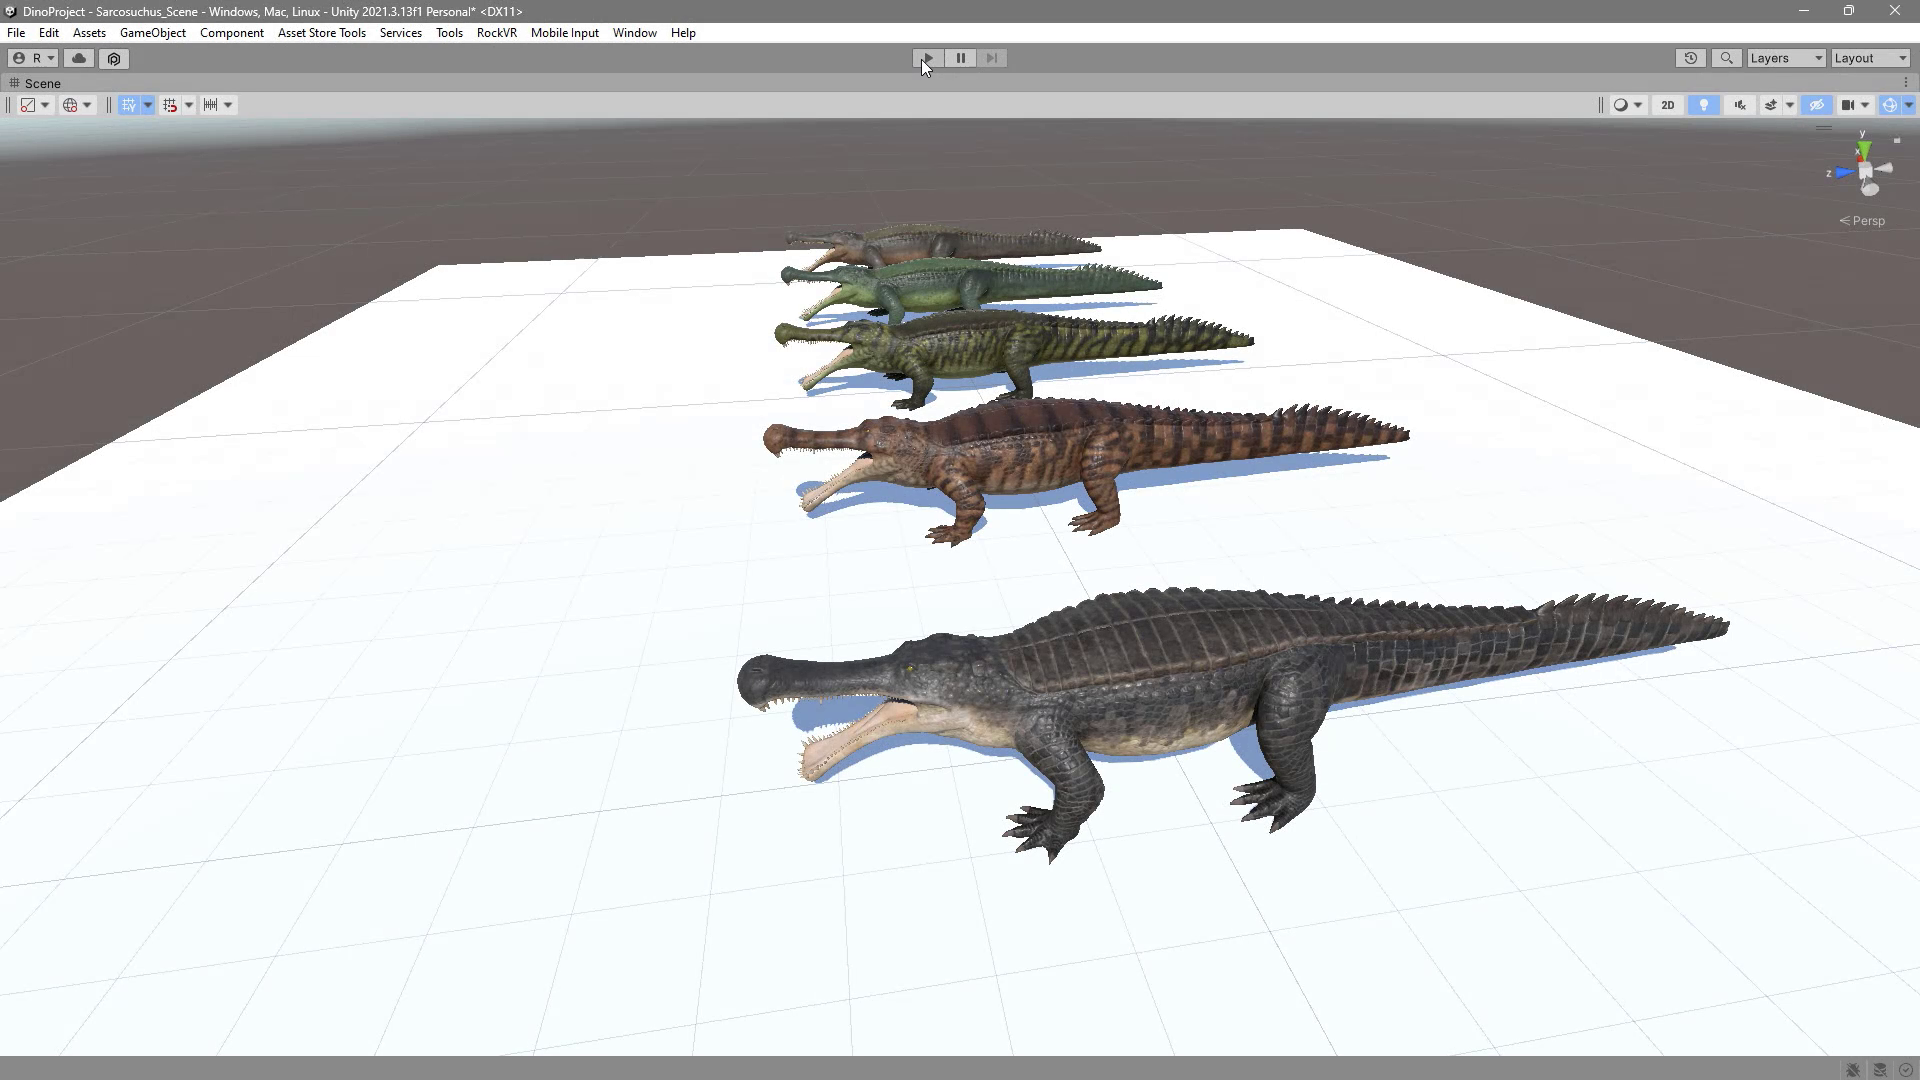Open the bug debug mode status icon

1853,1069
